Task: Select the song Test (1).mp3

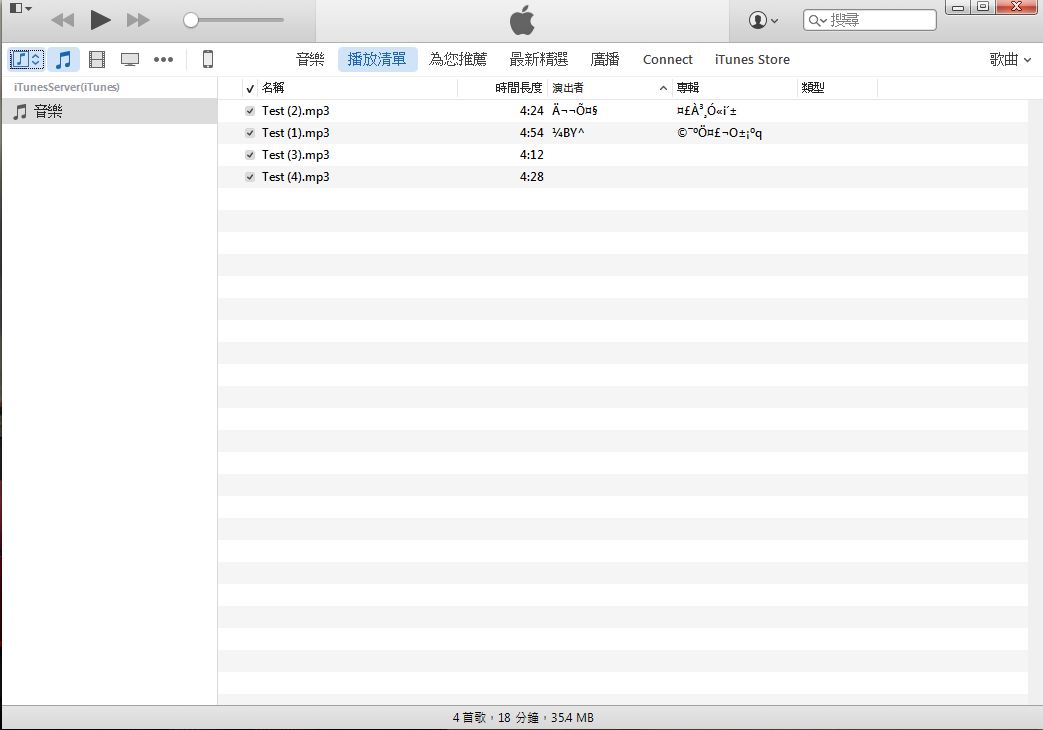Action: 295,133
